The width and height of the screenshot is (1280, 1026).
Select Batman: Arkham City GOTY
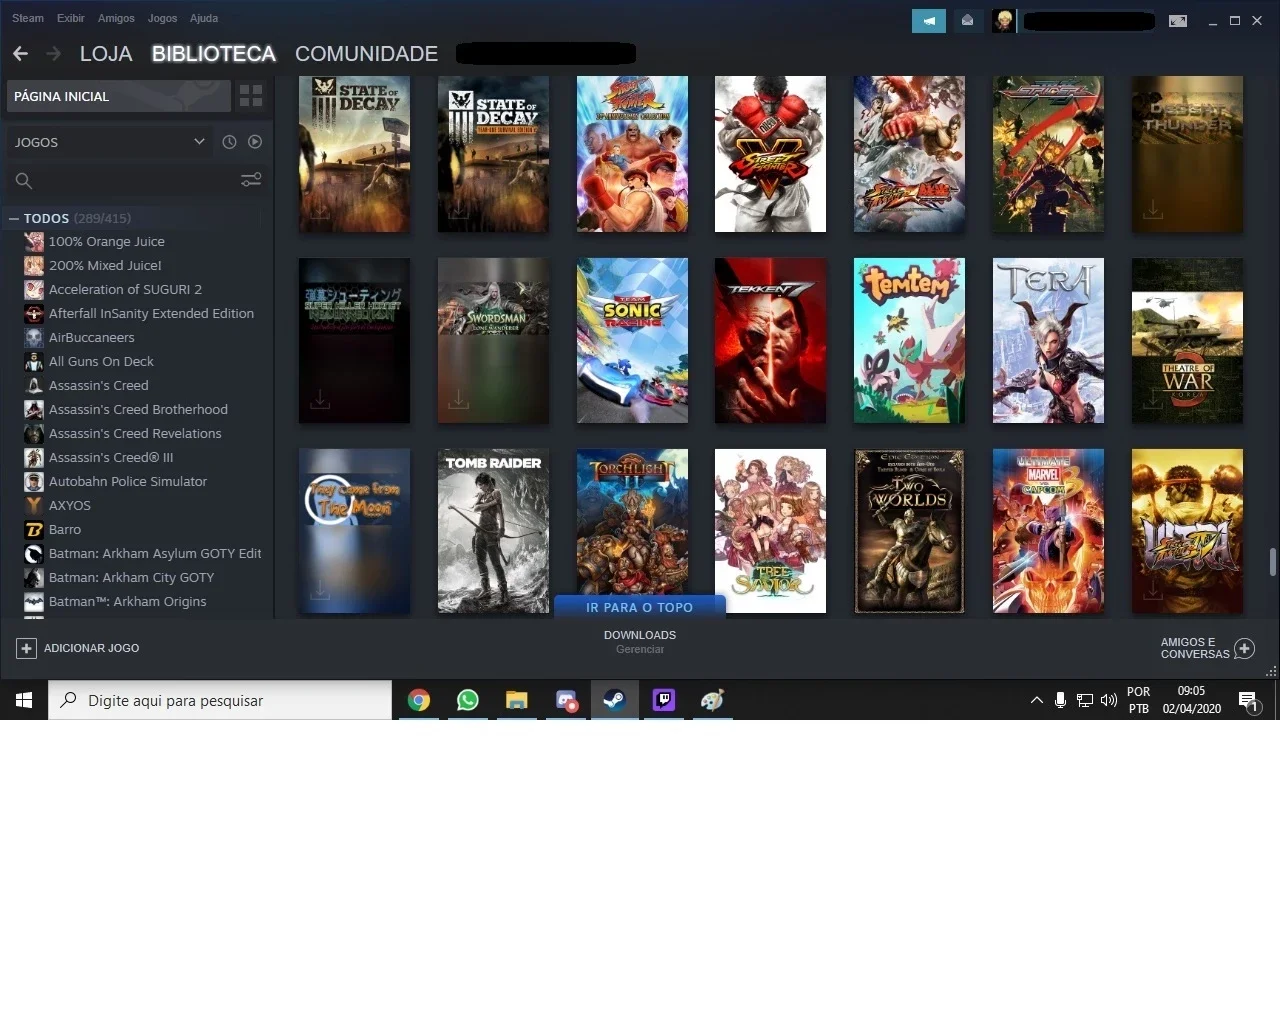coord(131,577)
